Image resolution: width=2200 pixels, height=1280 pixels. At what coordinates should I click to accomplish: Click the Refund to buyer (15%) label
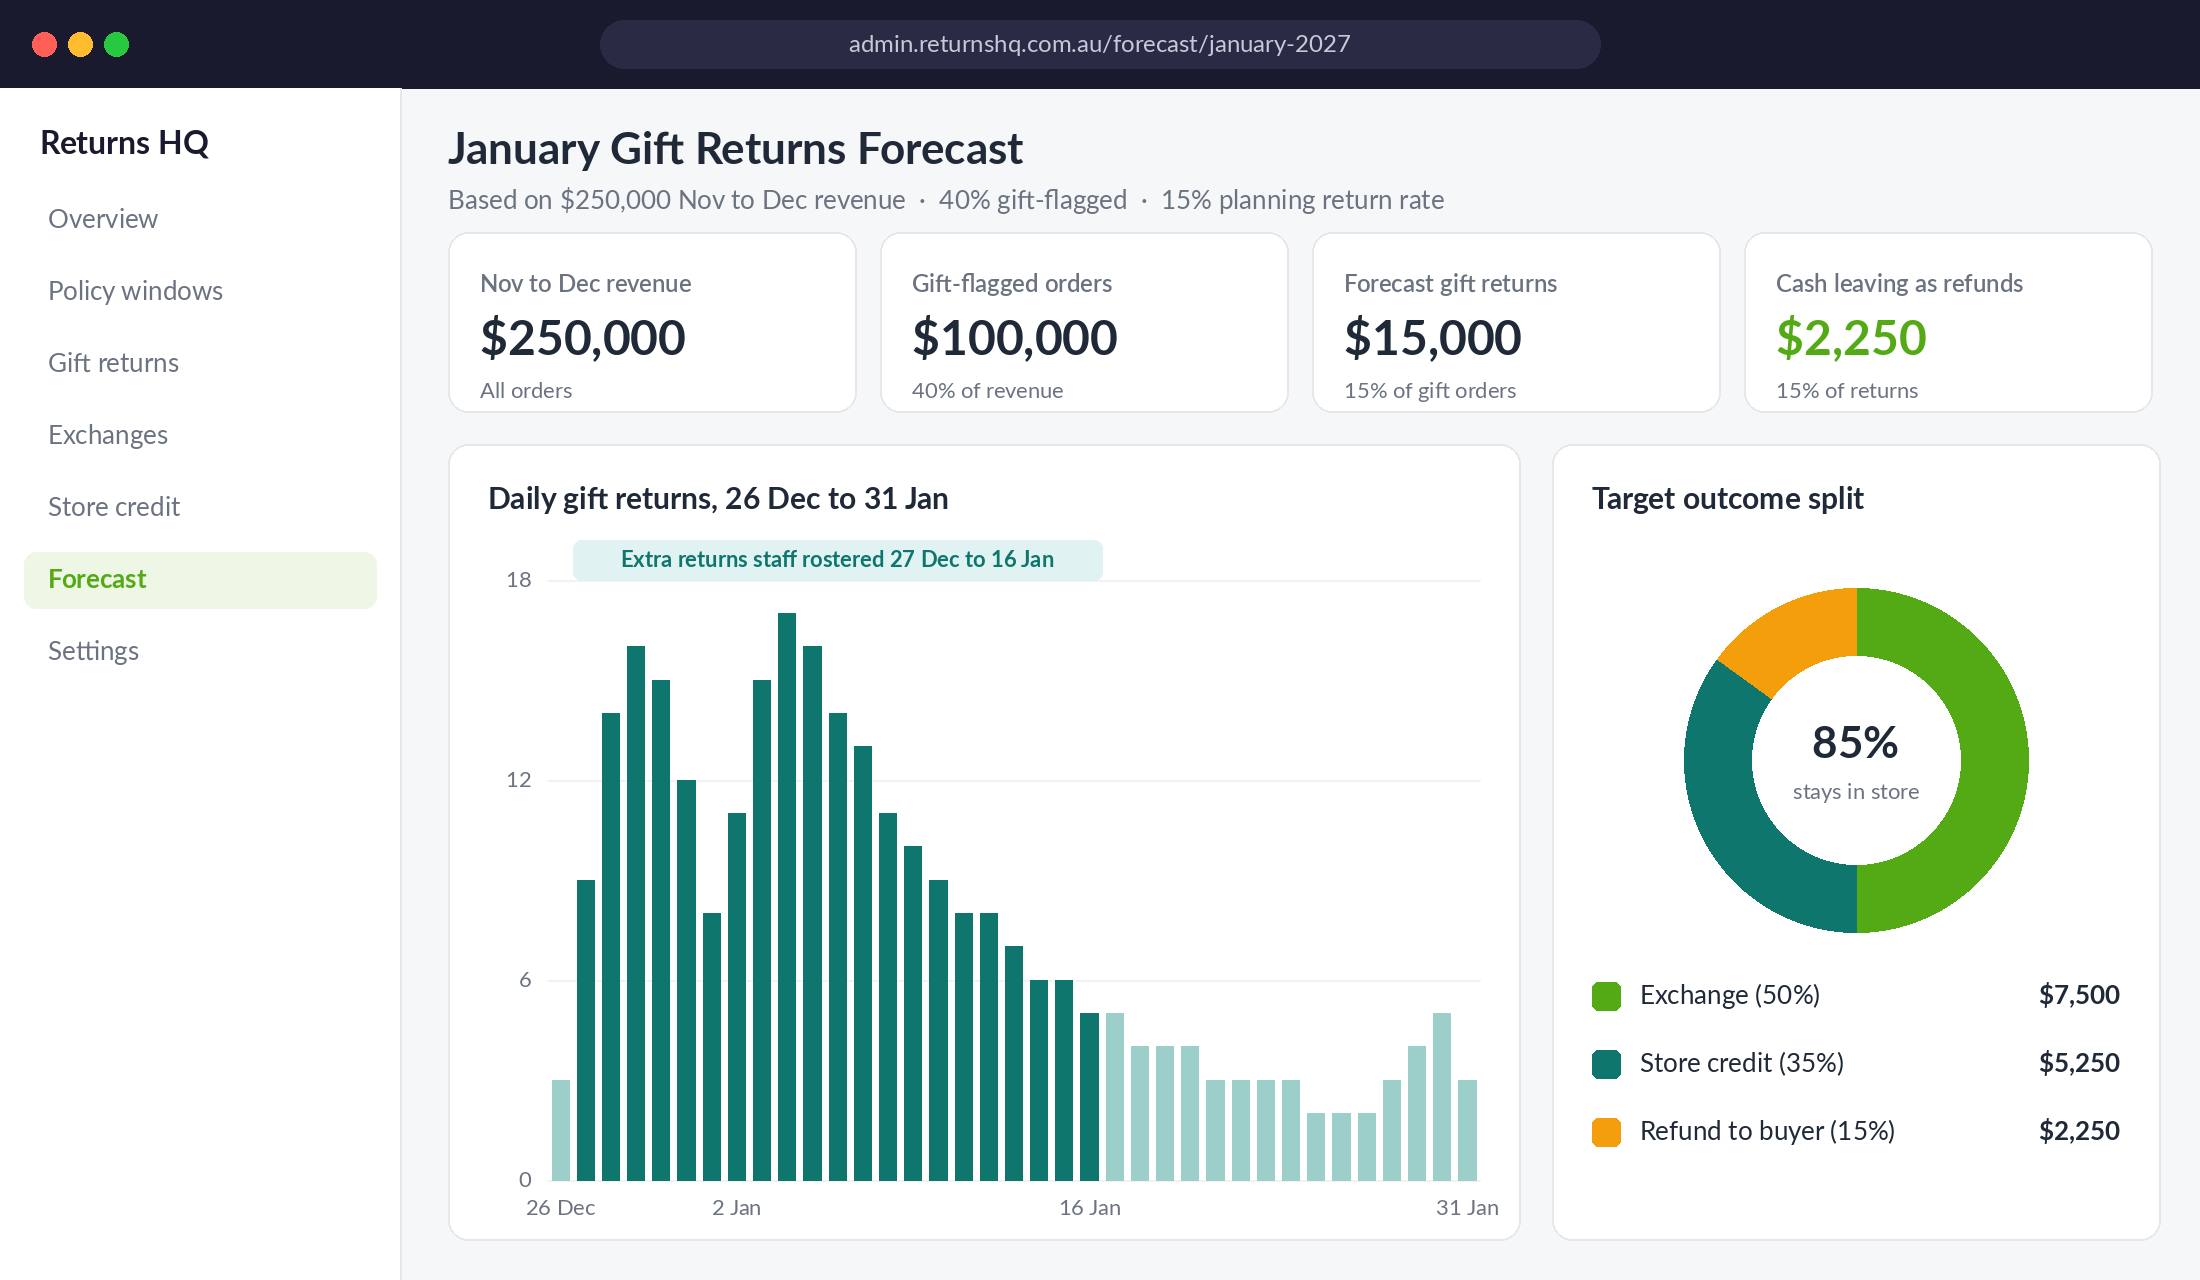point(1767,1131)
